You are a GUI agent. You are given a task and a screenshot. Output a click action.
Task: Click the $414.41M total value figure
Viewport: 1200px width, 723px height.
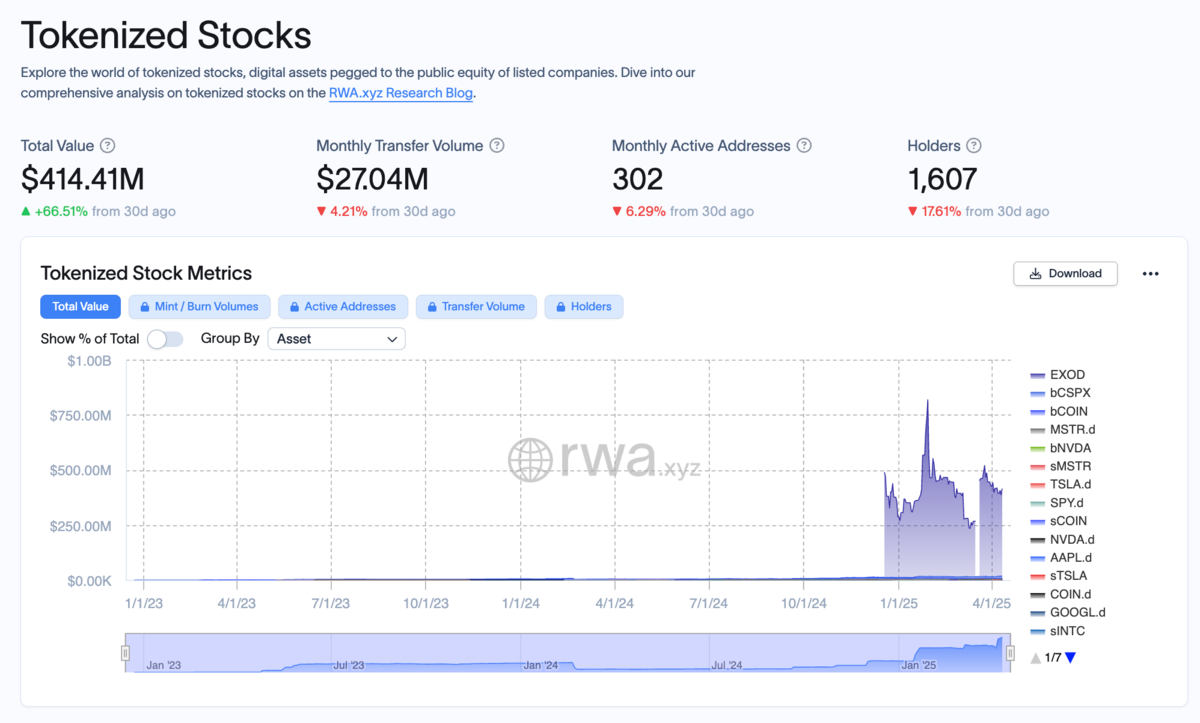coord(83,179)
